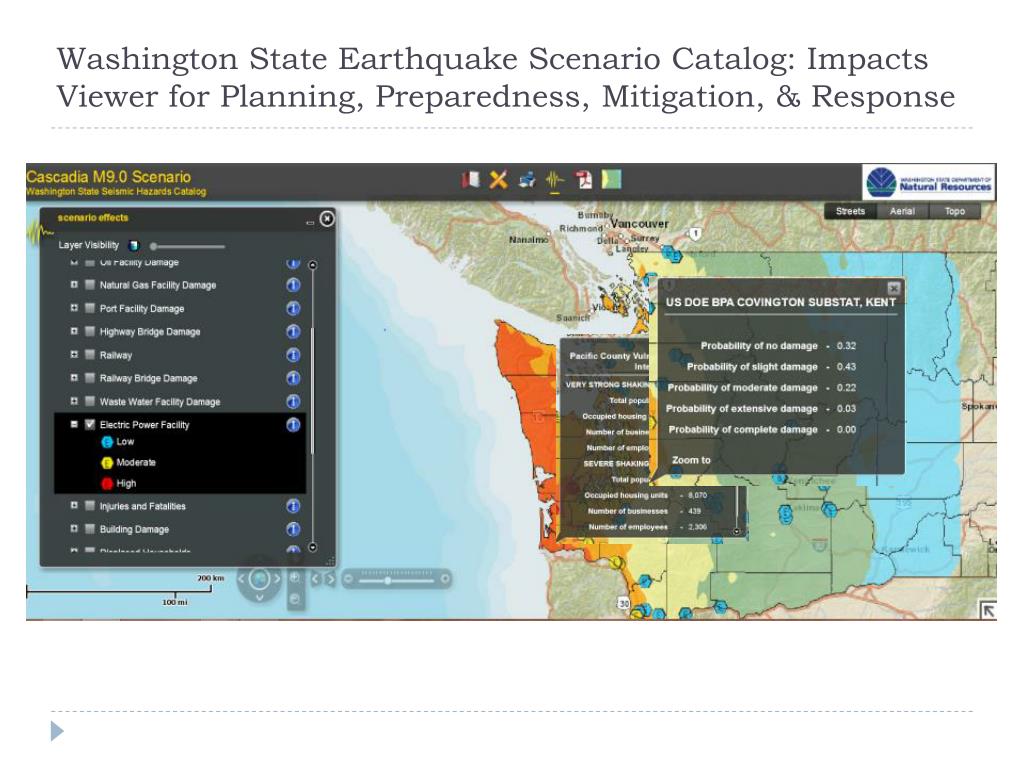This screenshot has width=1024, height=768.
Task: Close the Covington substation popup
Action: coord(894,288)
